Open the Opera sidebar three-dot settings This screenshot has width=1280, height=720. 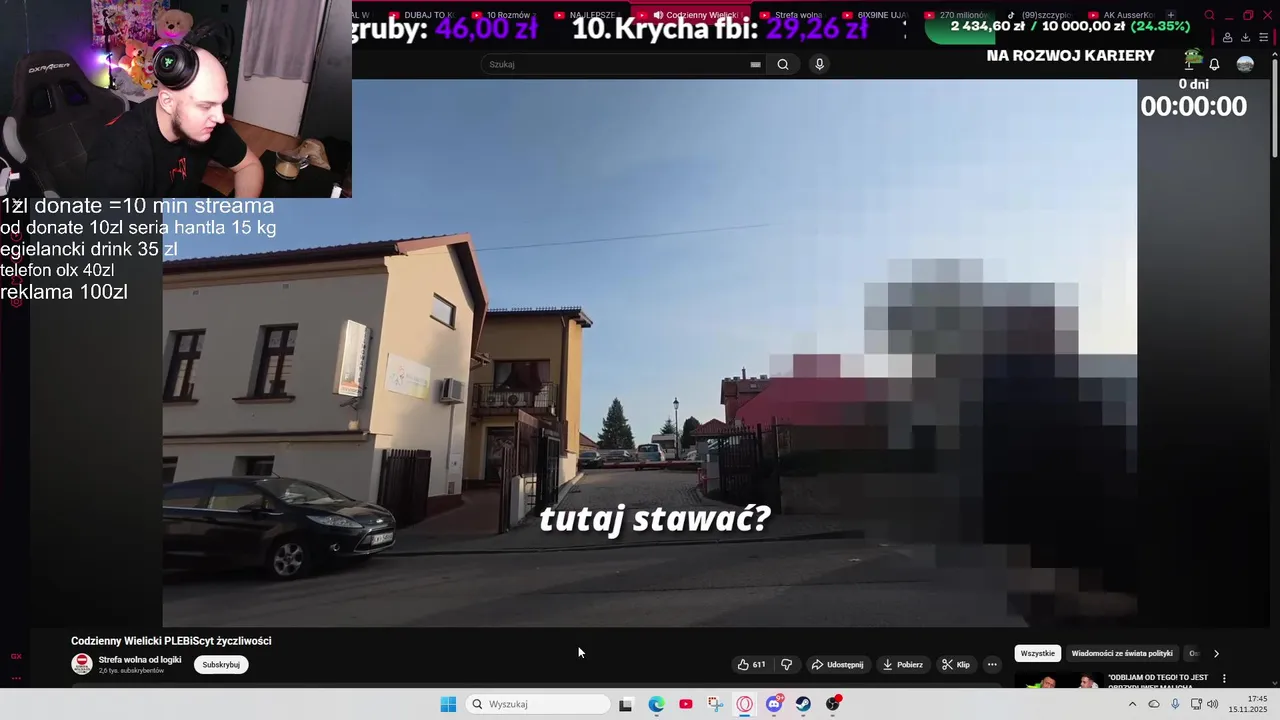click(x=16, y=678)
